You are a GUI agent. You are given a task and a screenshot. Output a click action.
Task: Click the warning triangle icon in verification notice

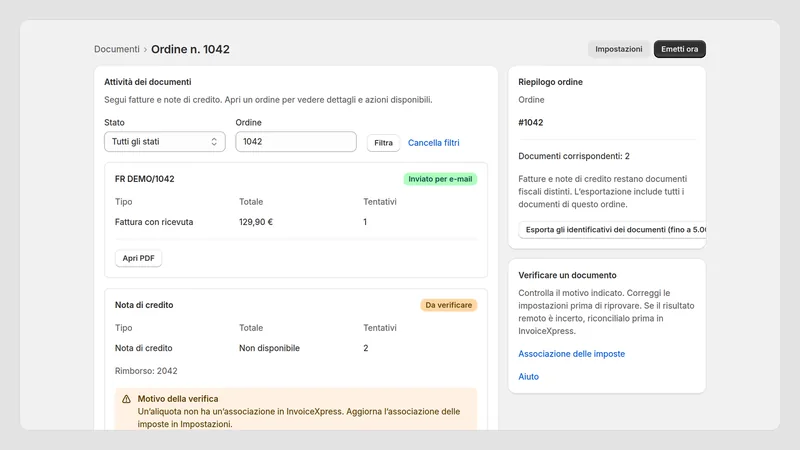[126, 399]
